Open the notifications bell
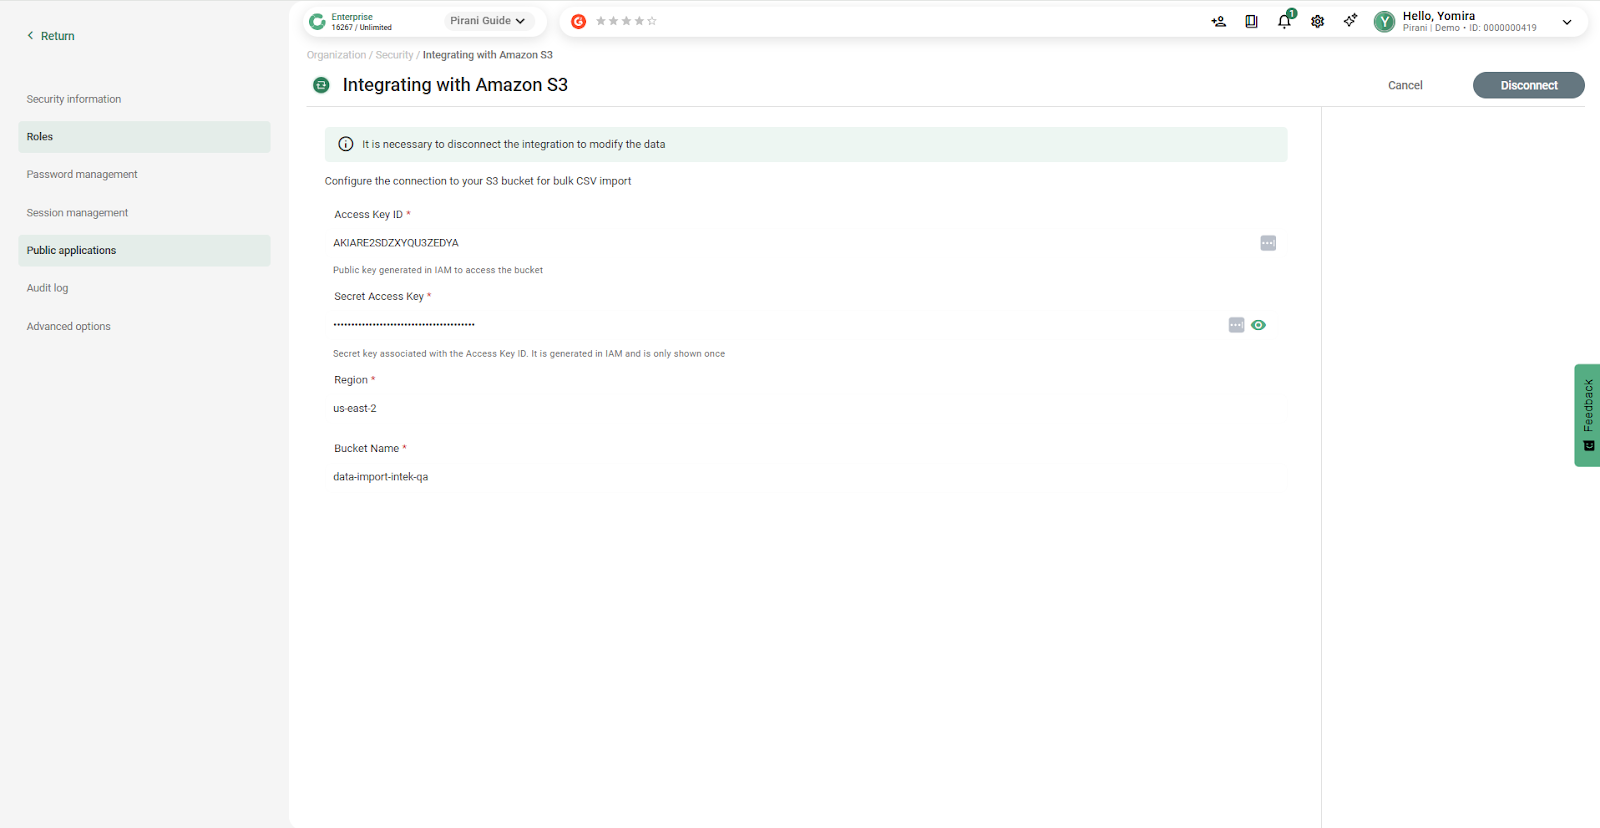Screen dimensions: 1600x828 pyautogui.click(x=1284, y=21)
